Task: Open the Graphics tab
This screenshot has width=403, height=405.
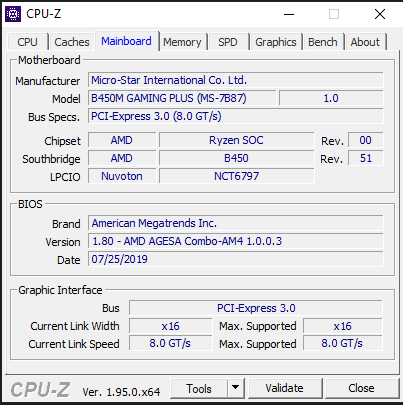Action: pos(276,42)
